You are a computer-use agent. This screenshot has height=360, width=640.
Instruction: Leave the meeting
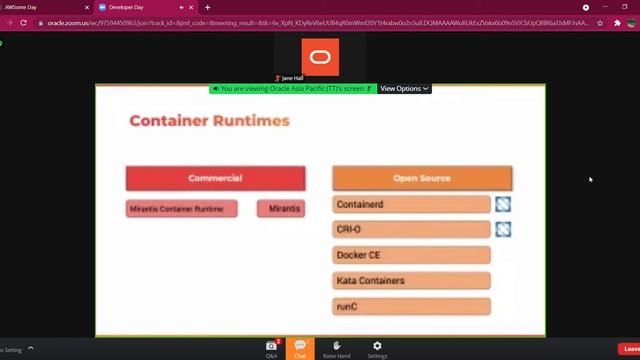point(630,349)
